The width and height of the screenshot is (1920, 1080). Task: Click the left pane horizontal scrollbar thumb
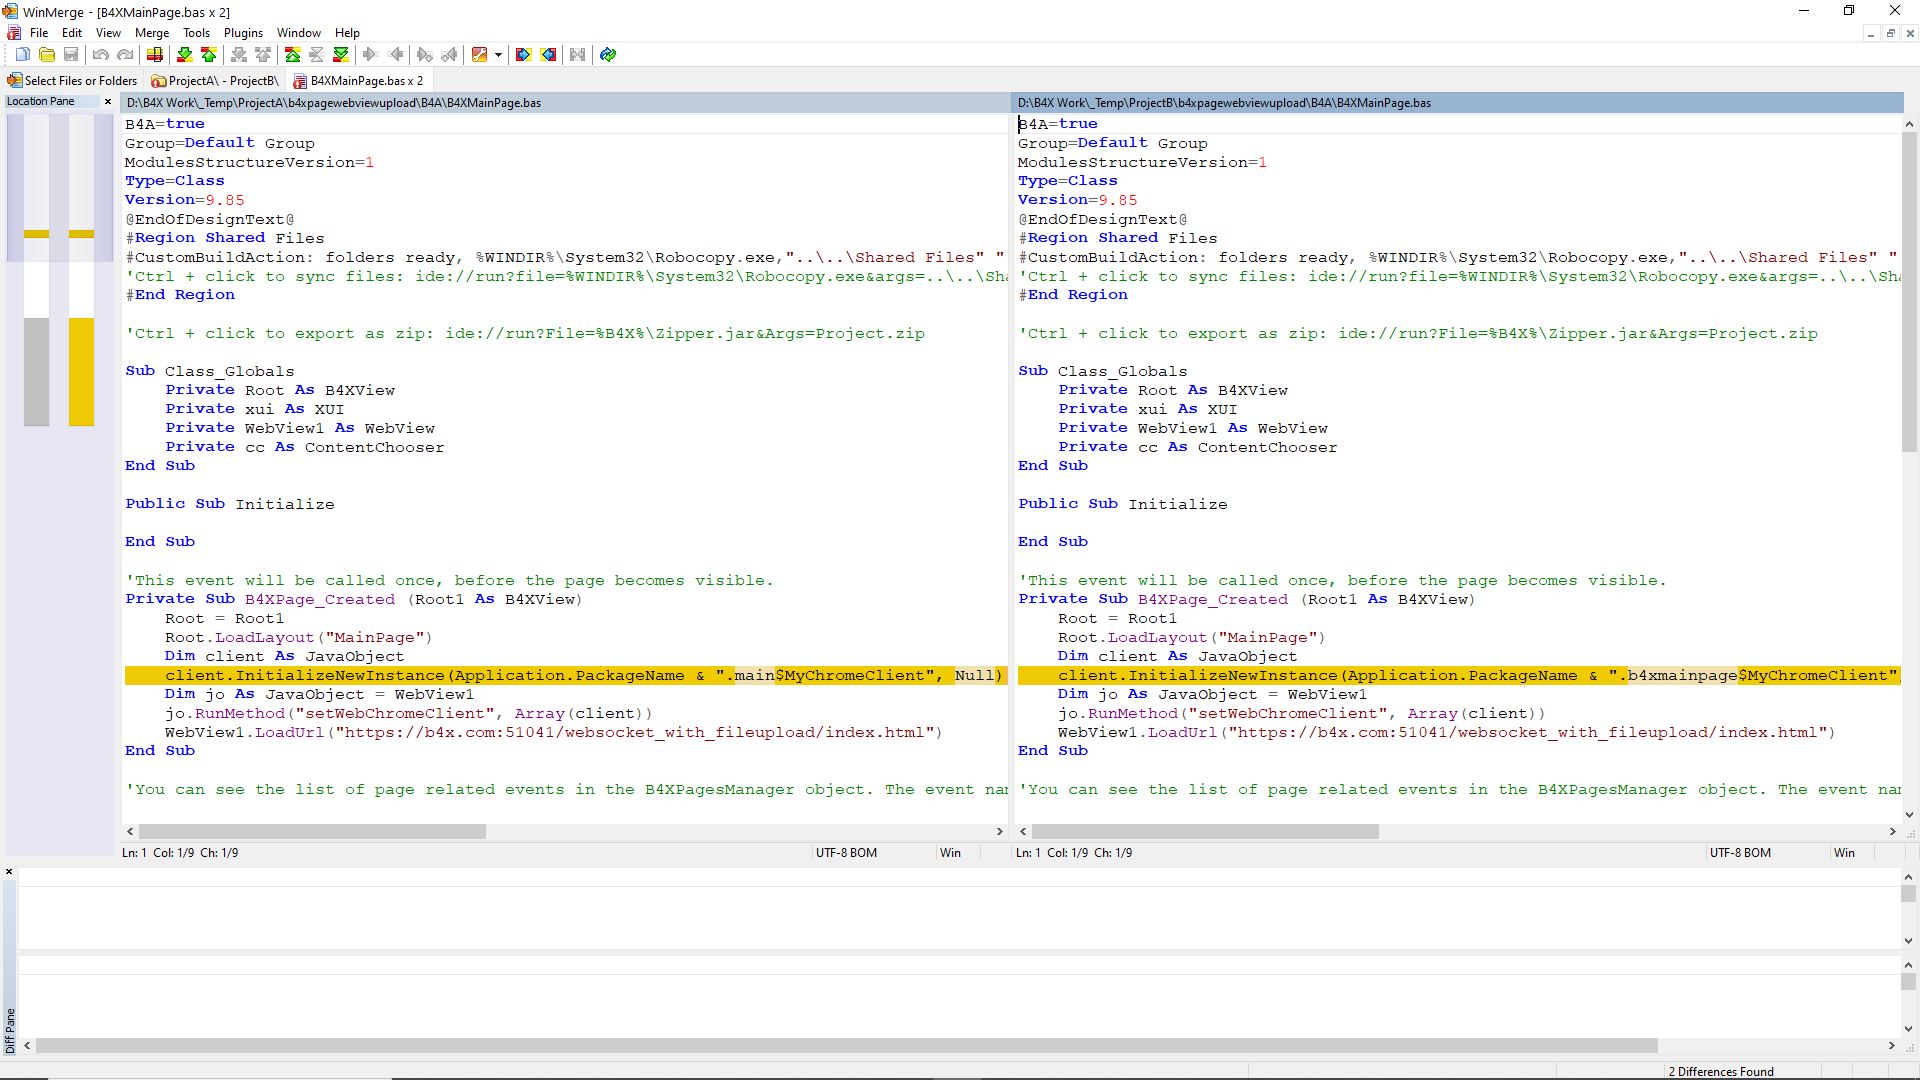pyautogui.click(x=312, y=832)
